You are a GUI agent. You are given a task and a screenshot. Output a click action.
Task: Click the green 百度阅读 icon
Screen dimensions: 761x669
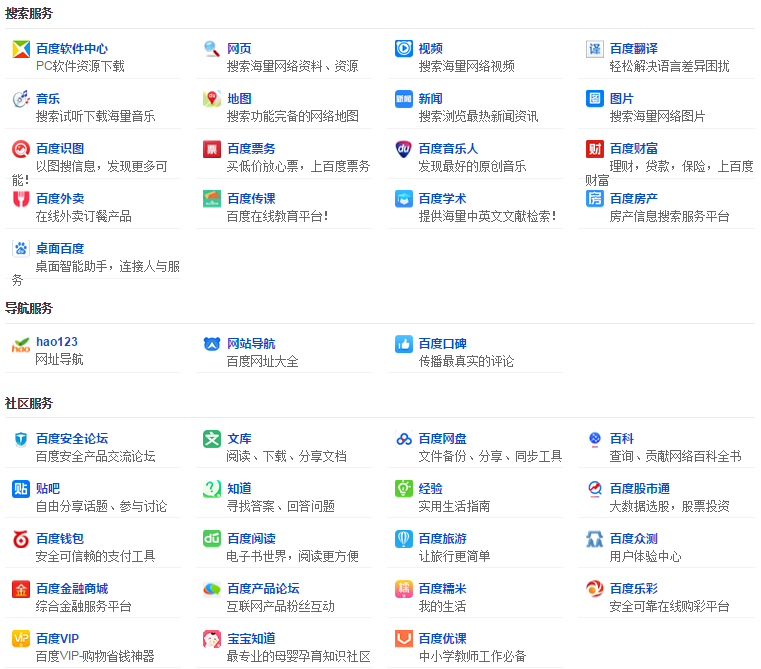[212, 539]
